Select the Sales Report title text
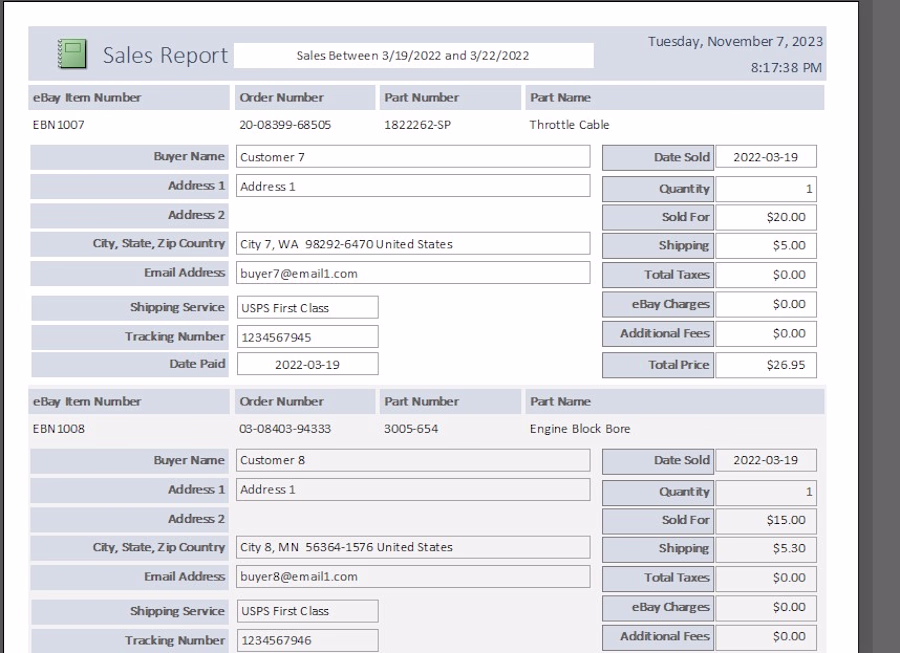 tap(165, 55)
